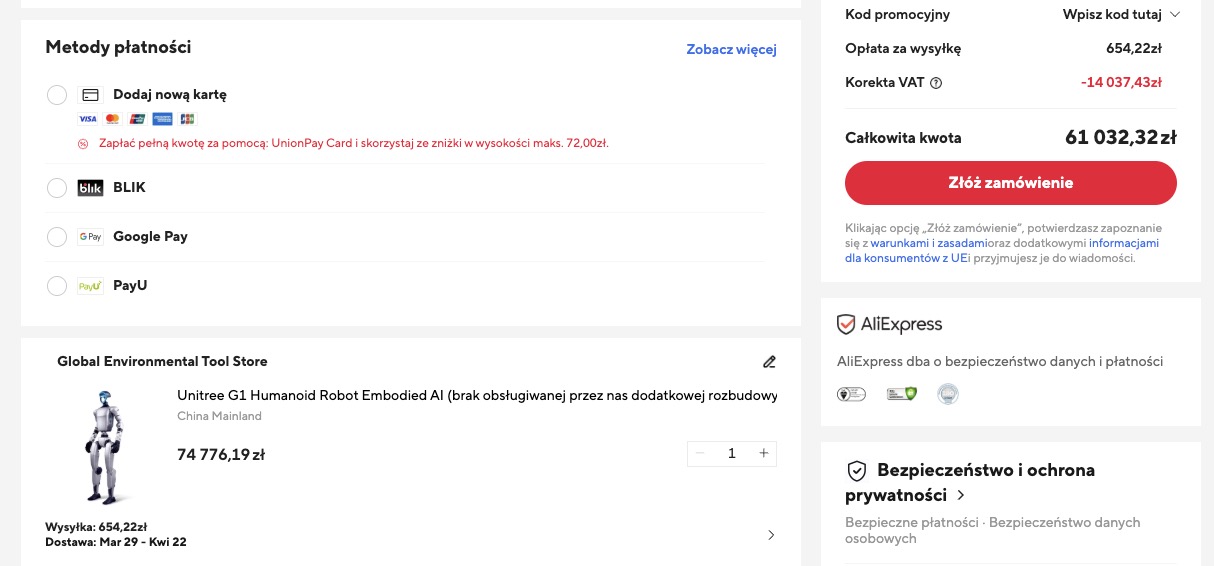Screen dimensions: 1214x566
Task: Increase quantity with the plus button
Action: click(x=763, y=453)
